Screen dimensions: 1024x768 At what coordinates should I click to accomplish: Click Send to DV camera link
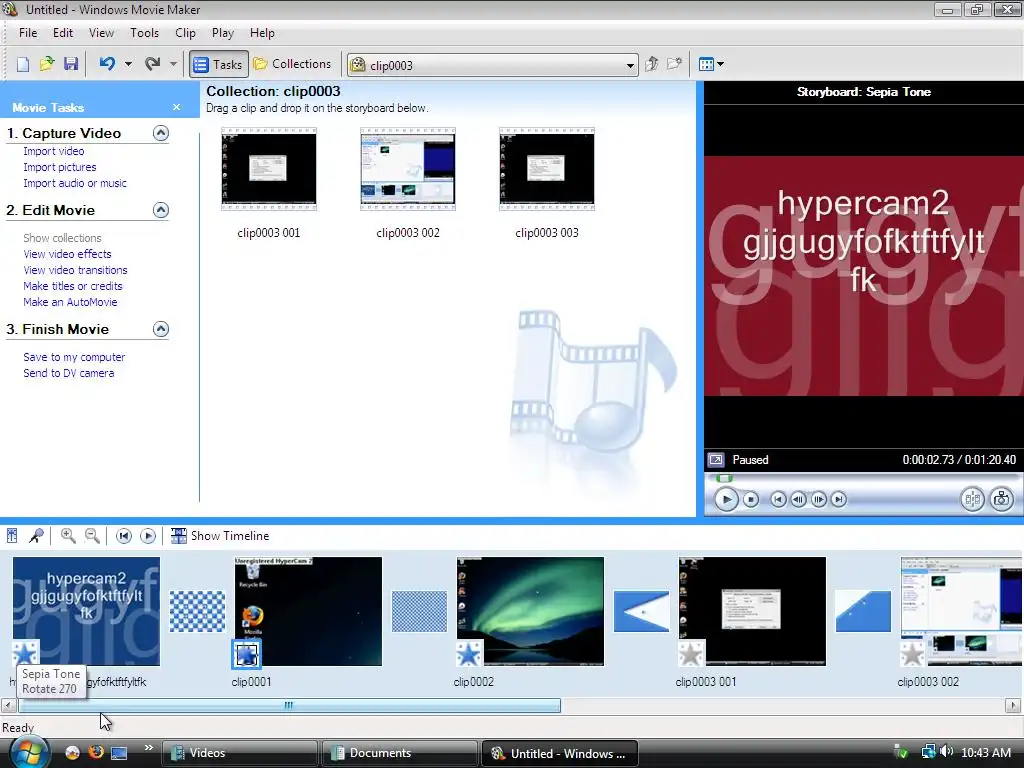(69, 374)
